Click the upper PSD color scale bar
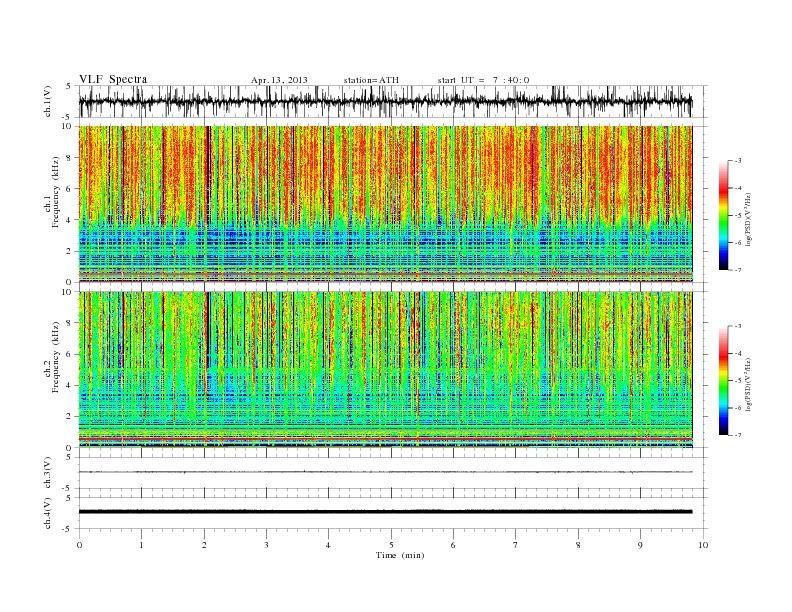The width and height of the screenshot is (792, 612). [723, 215]
